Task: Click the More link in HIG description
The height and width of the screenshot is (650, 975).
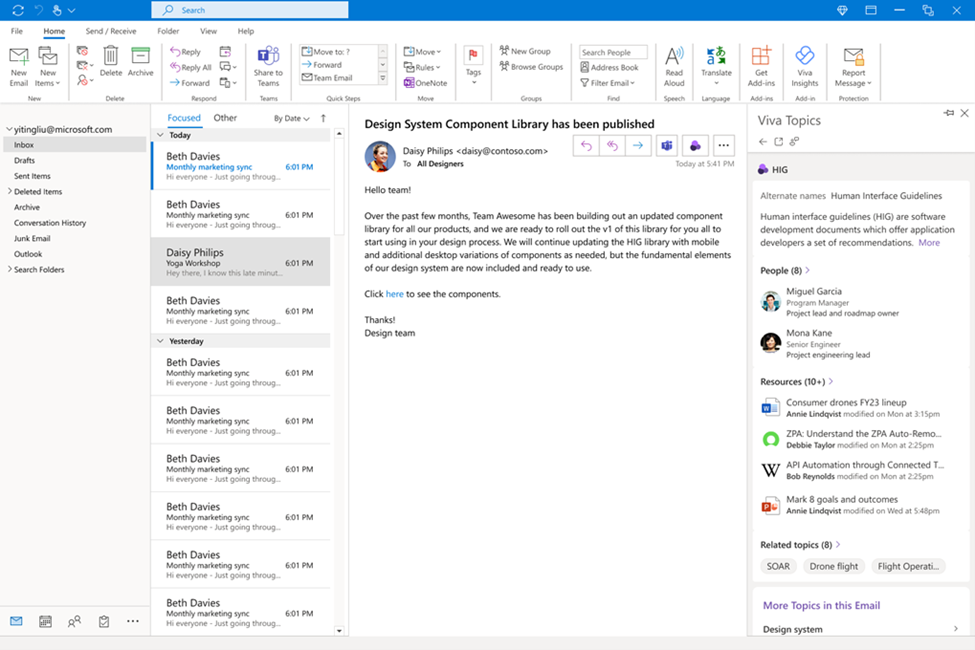Action: pyautogui.click(x=929, y=243)
